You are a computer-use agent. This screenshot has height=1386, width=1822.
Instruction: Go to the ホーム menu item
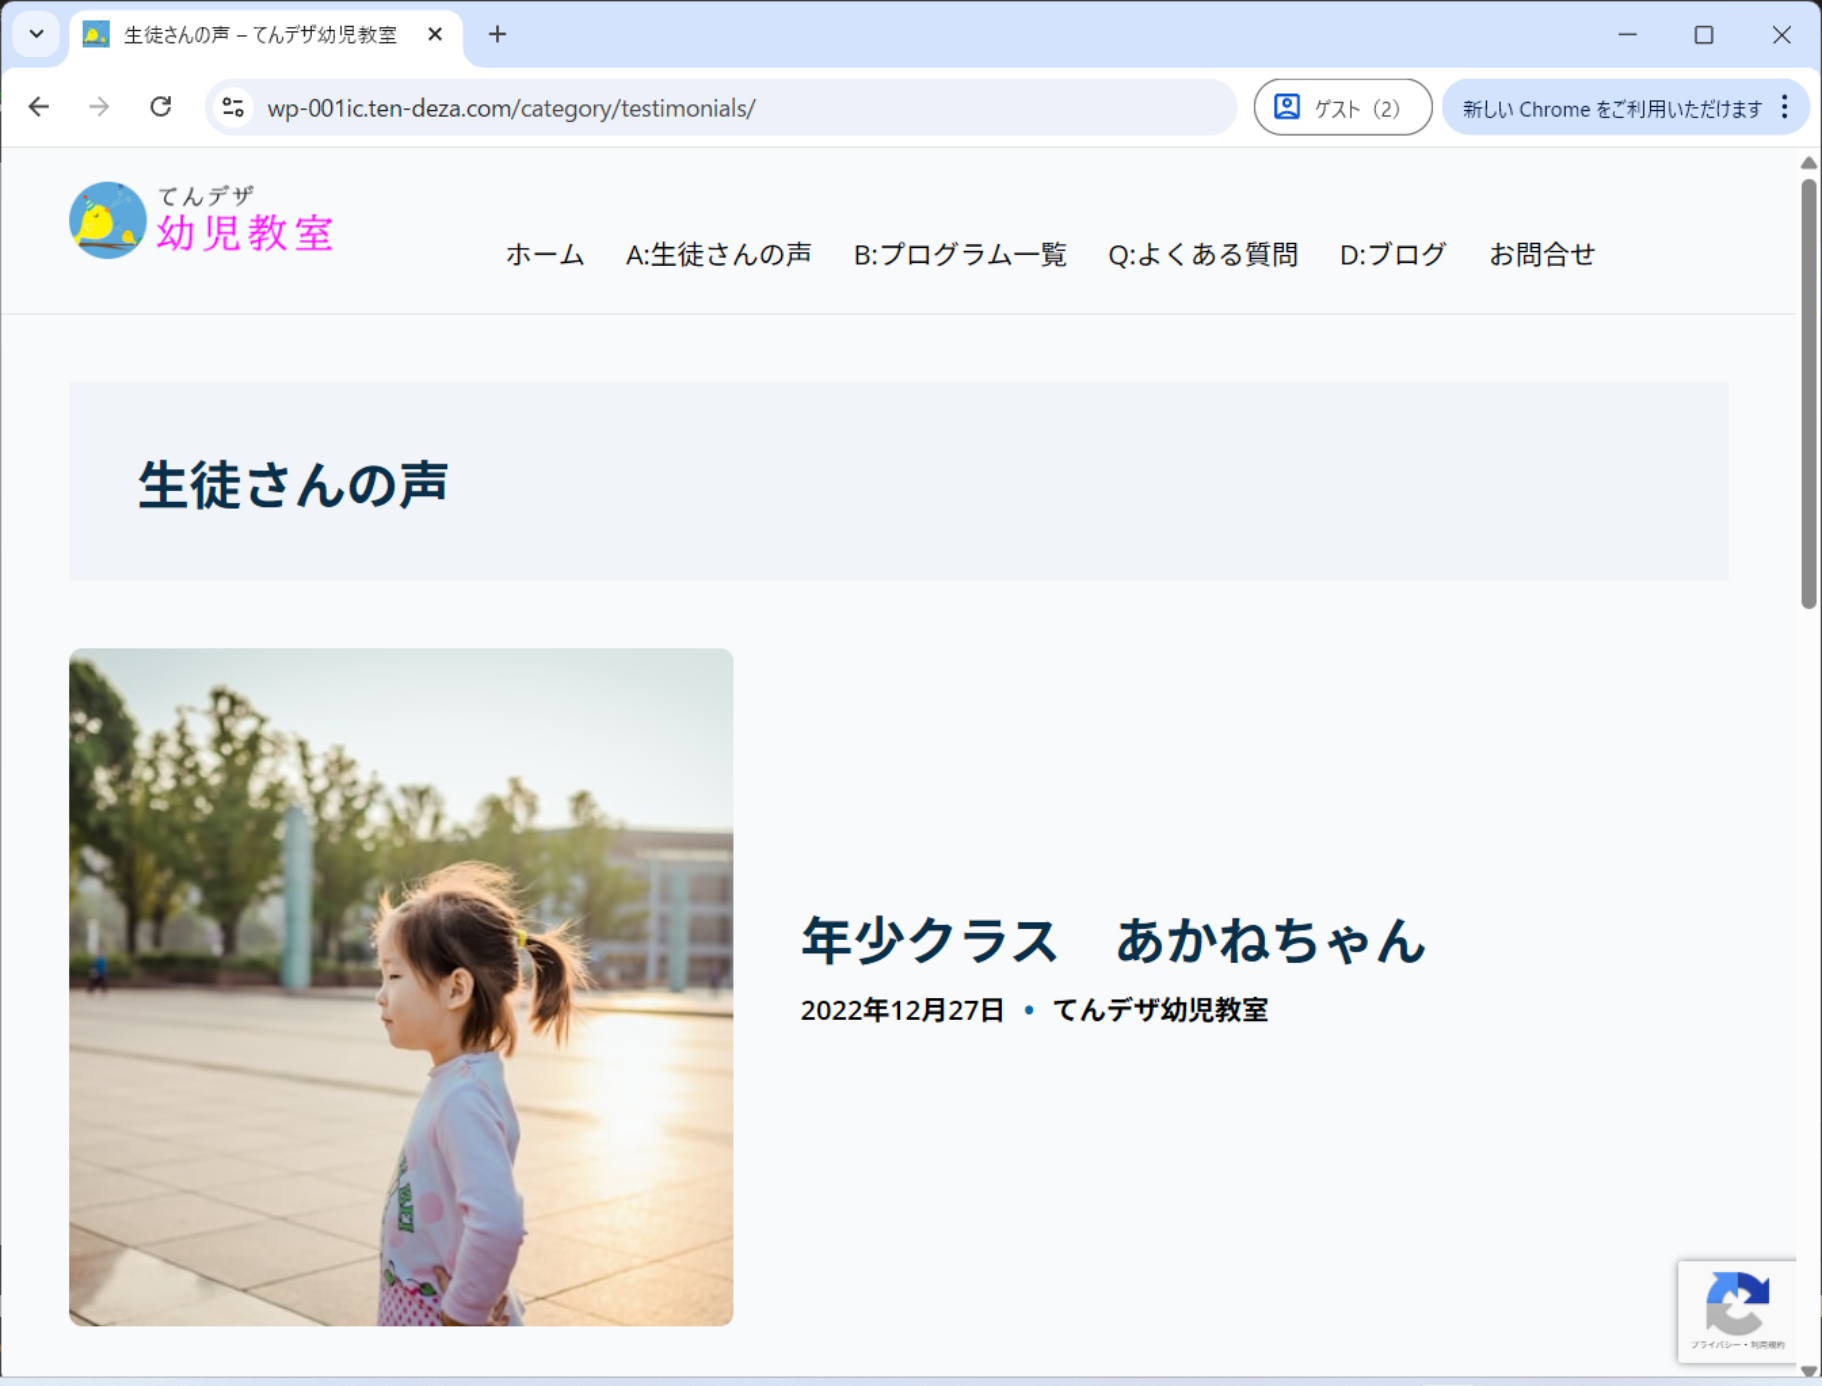click(544, 255)
